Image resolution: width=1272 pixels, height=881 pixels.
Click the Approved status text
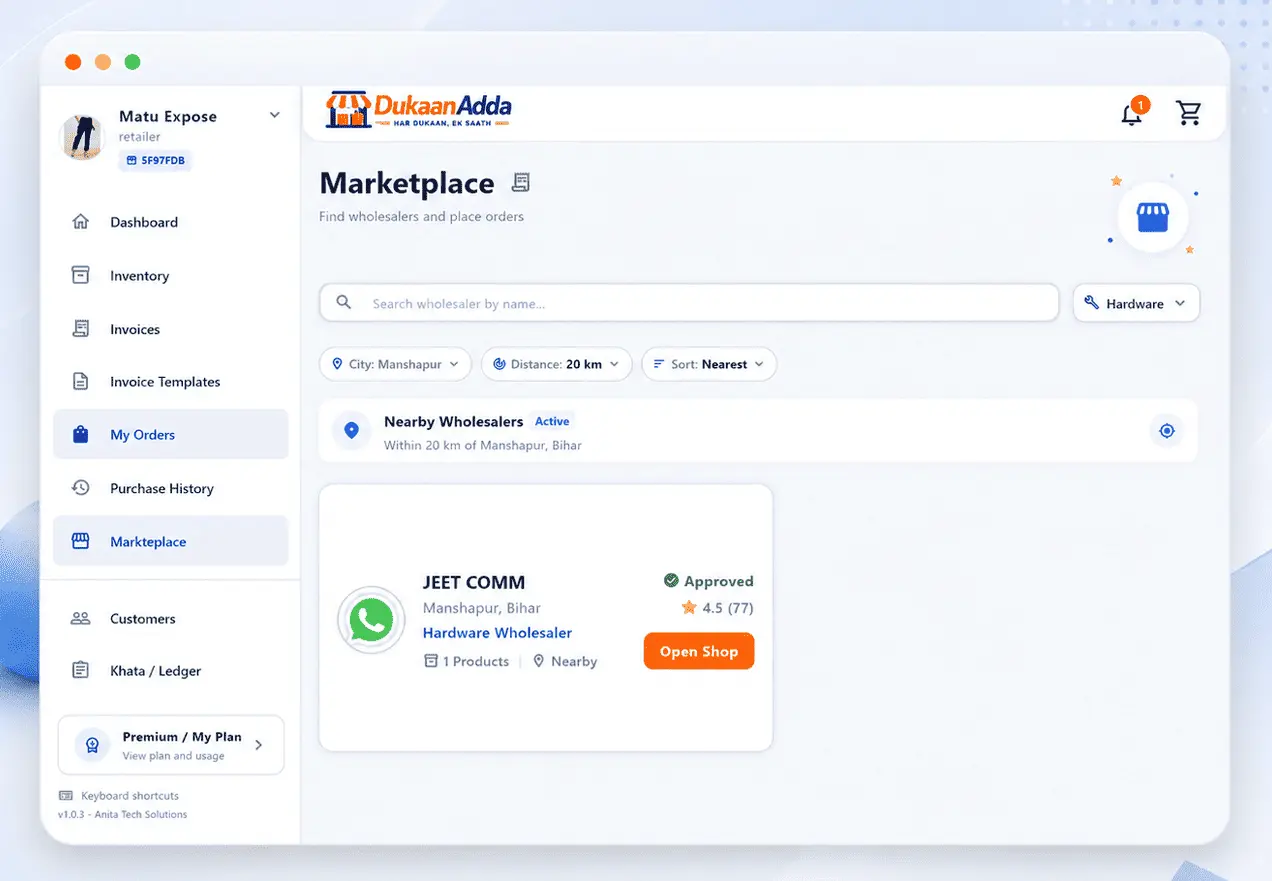(719, 581)
